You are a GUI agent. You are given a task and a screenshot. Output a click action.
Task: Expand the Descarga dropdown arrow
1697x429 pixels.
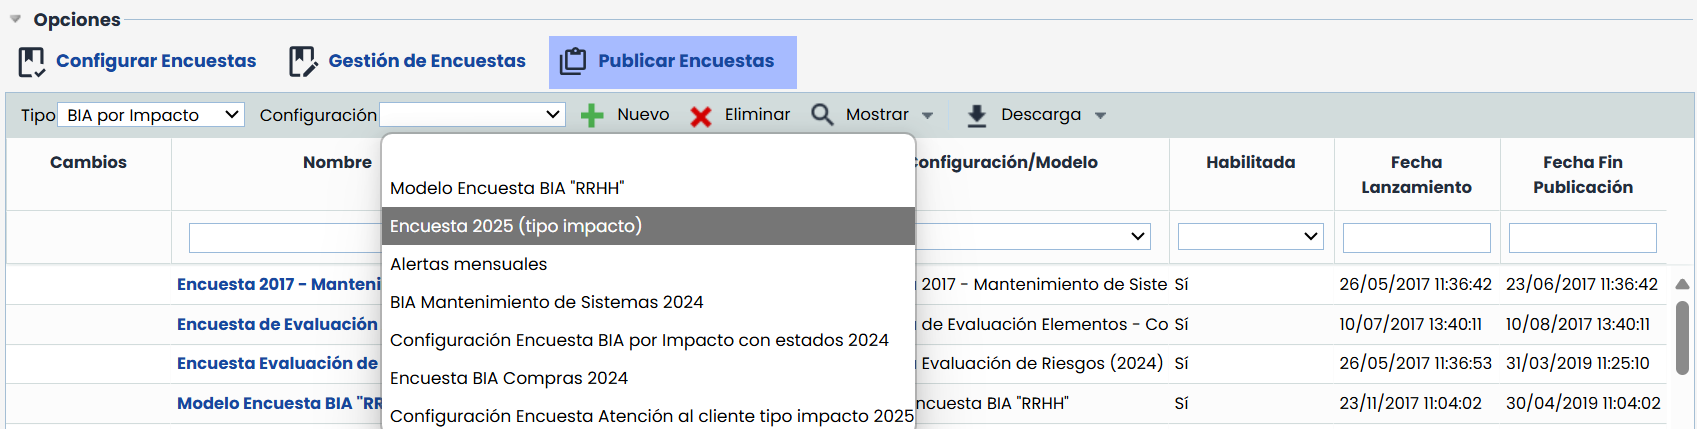[x=1101, y=116]
